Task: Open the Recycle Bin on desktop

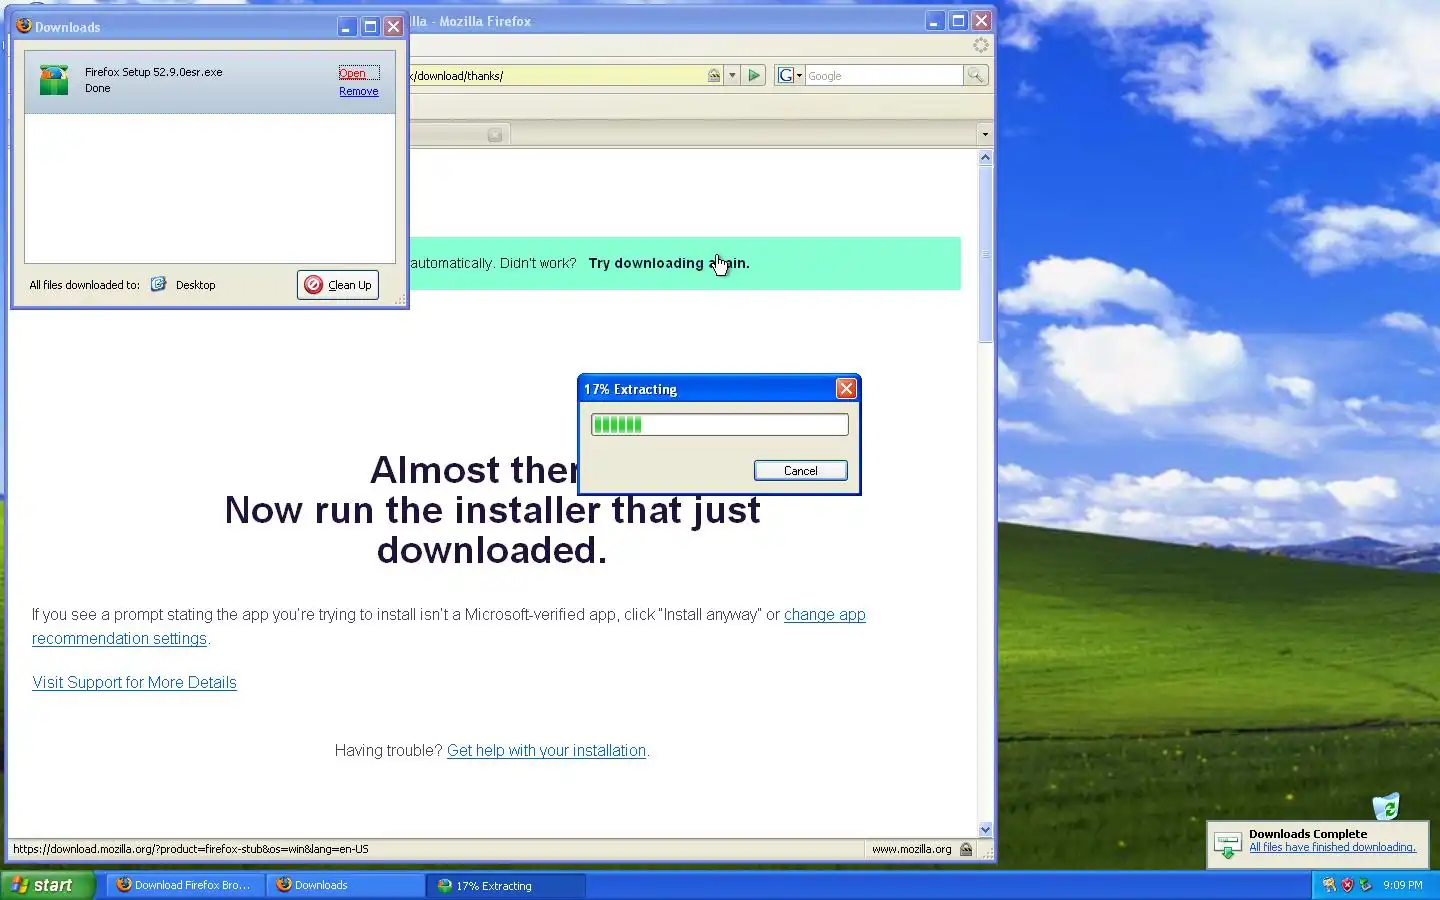Action: pyautogui.click(x=1386, y=806)
